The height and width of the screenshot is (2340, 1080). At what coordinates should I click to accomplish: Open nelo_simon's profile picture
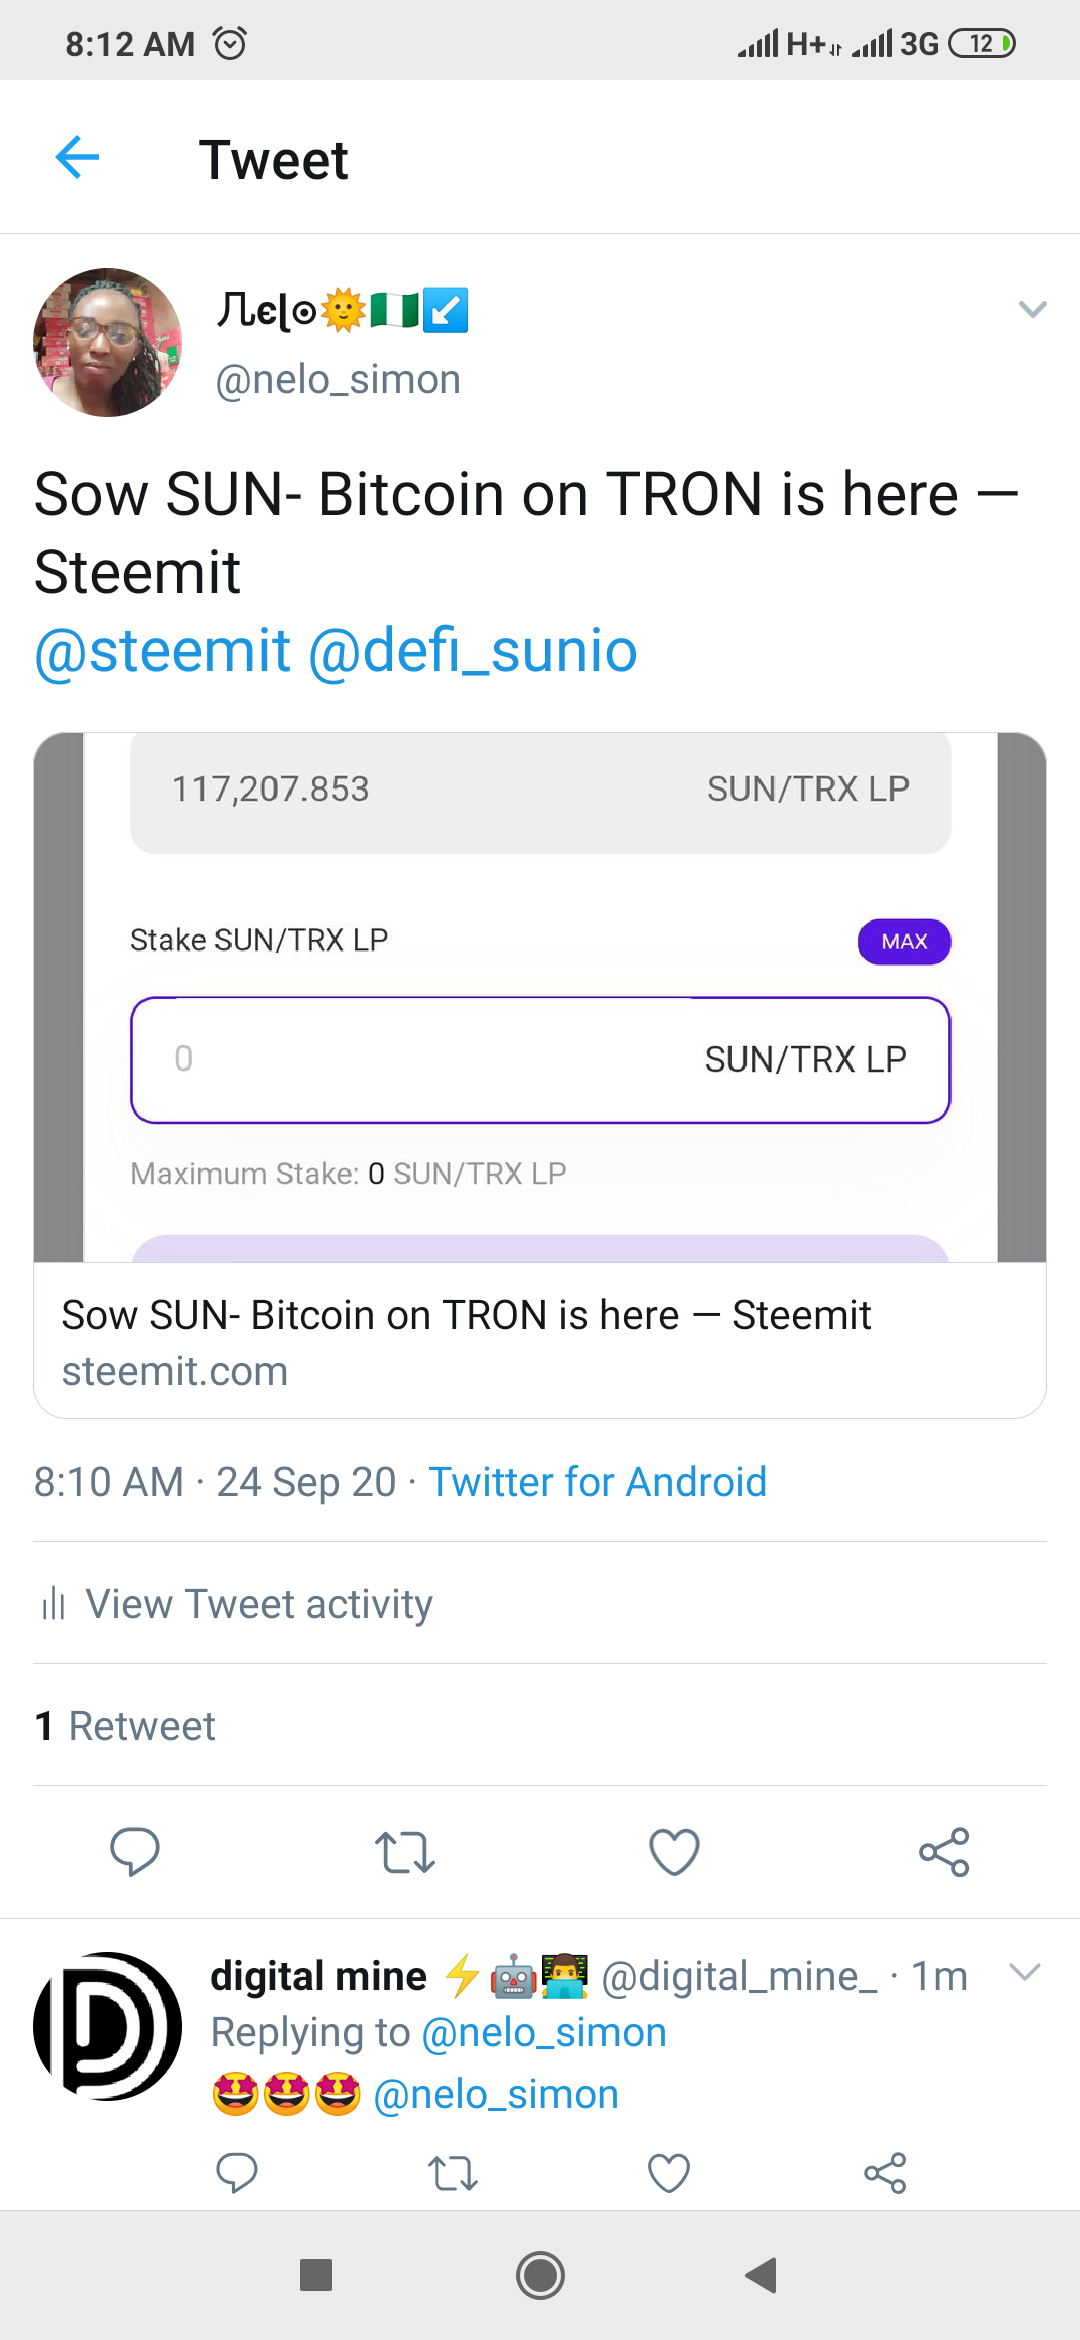pyautogui.click(x=108, y=342)
